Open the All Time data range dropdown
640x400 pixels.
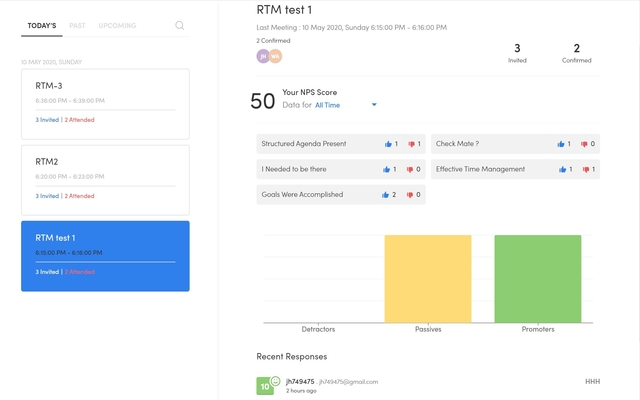click(x=346, y=105)
